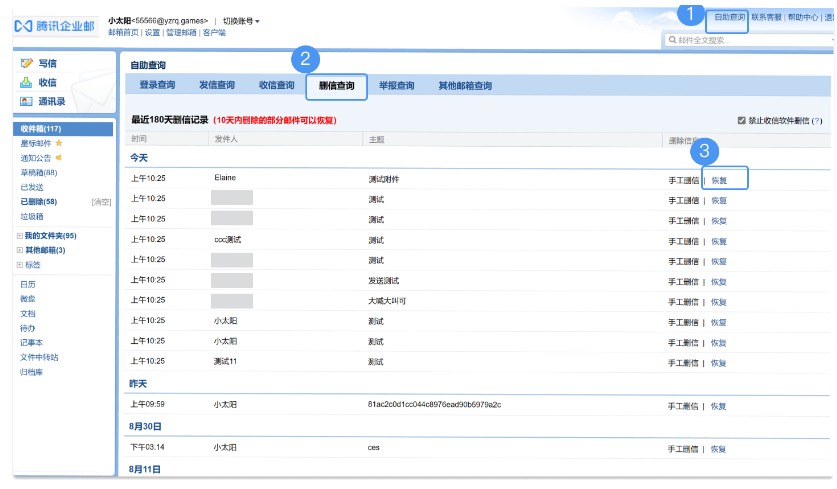Click the 时间 column header
This screenshot has width=837, height=489.
(139, 139)
